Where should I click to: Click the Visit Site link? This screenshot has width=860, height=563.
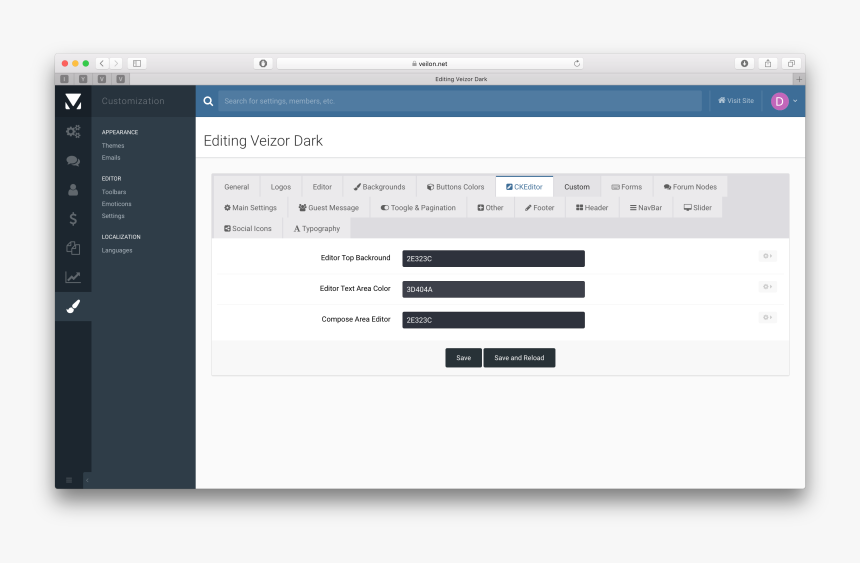[736, 101]
